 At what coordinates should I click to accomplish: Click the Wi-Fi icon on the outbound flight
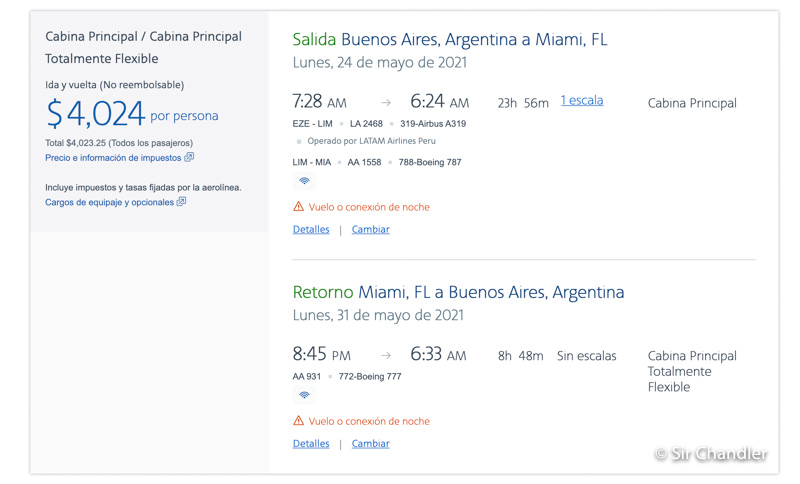pos(304,181)
